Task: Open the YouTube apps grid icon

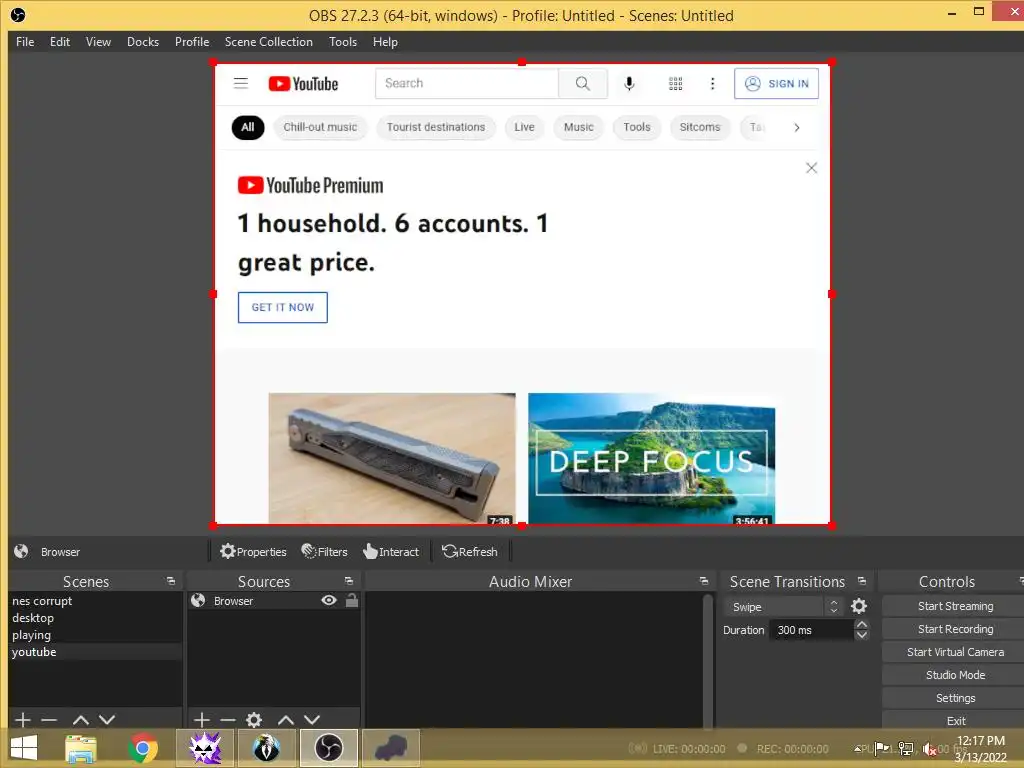Action: tap(675, 83)
